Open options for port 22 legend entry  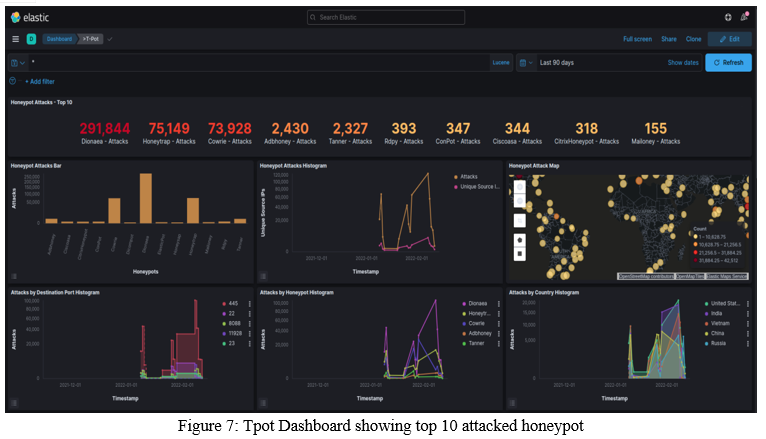click(x=250, y=314)
